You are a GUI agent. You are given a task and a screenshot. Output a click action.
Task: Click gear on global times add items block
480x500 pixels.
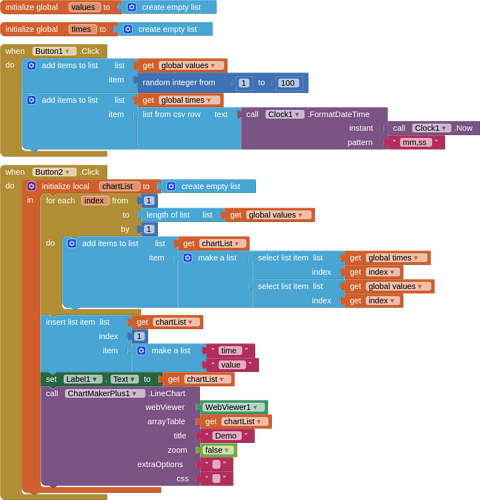31,100
